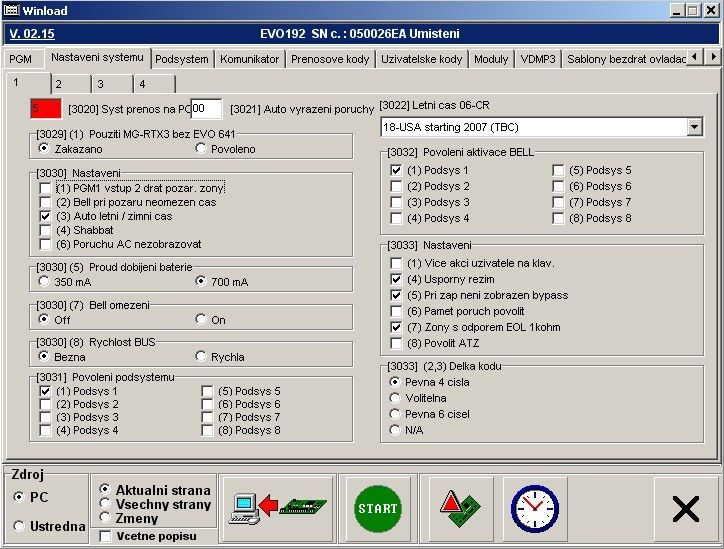
Task: Click the red color indicator box
Action: pyautogui.click(x=45, y=107)
